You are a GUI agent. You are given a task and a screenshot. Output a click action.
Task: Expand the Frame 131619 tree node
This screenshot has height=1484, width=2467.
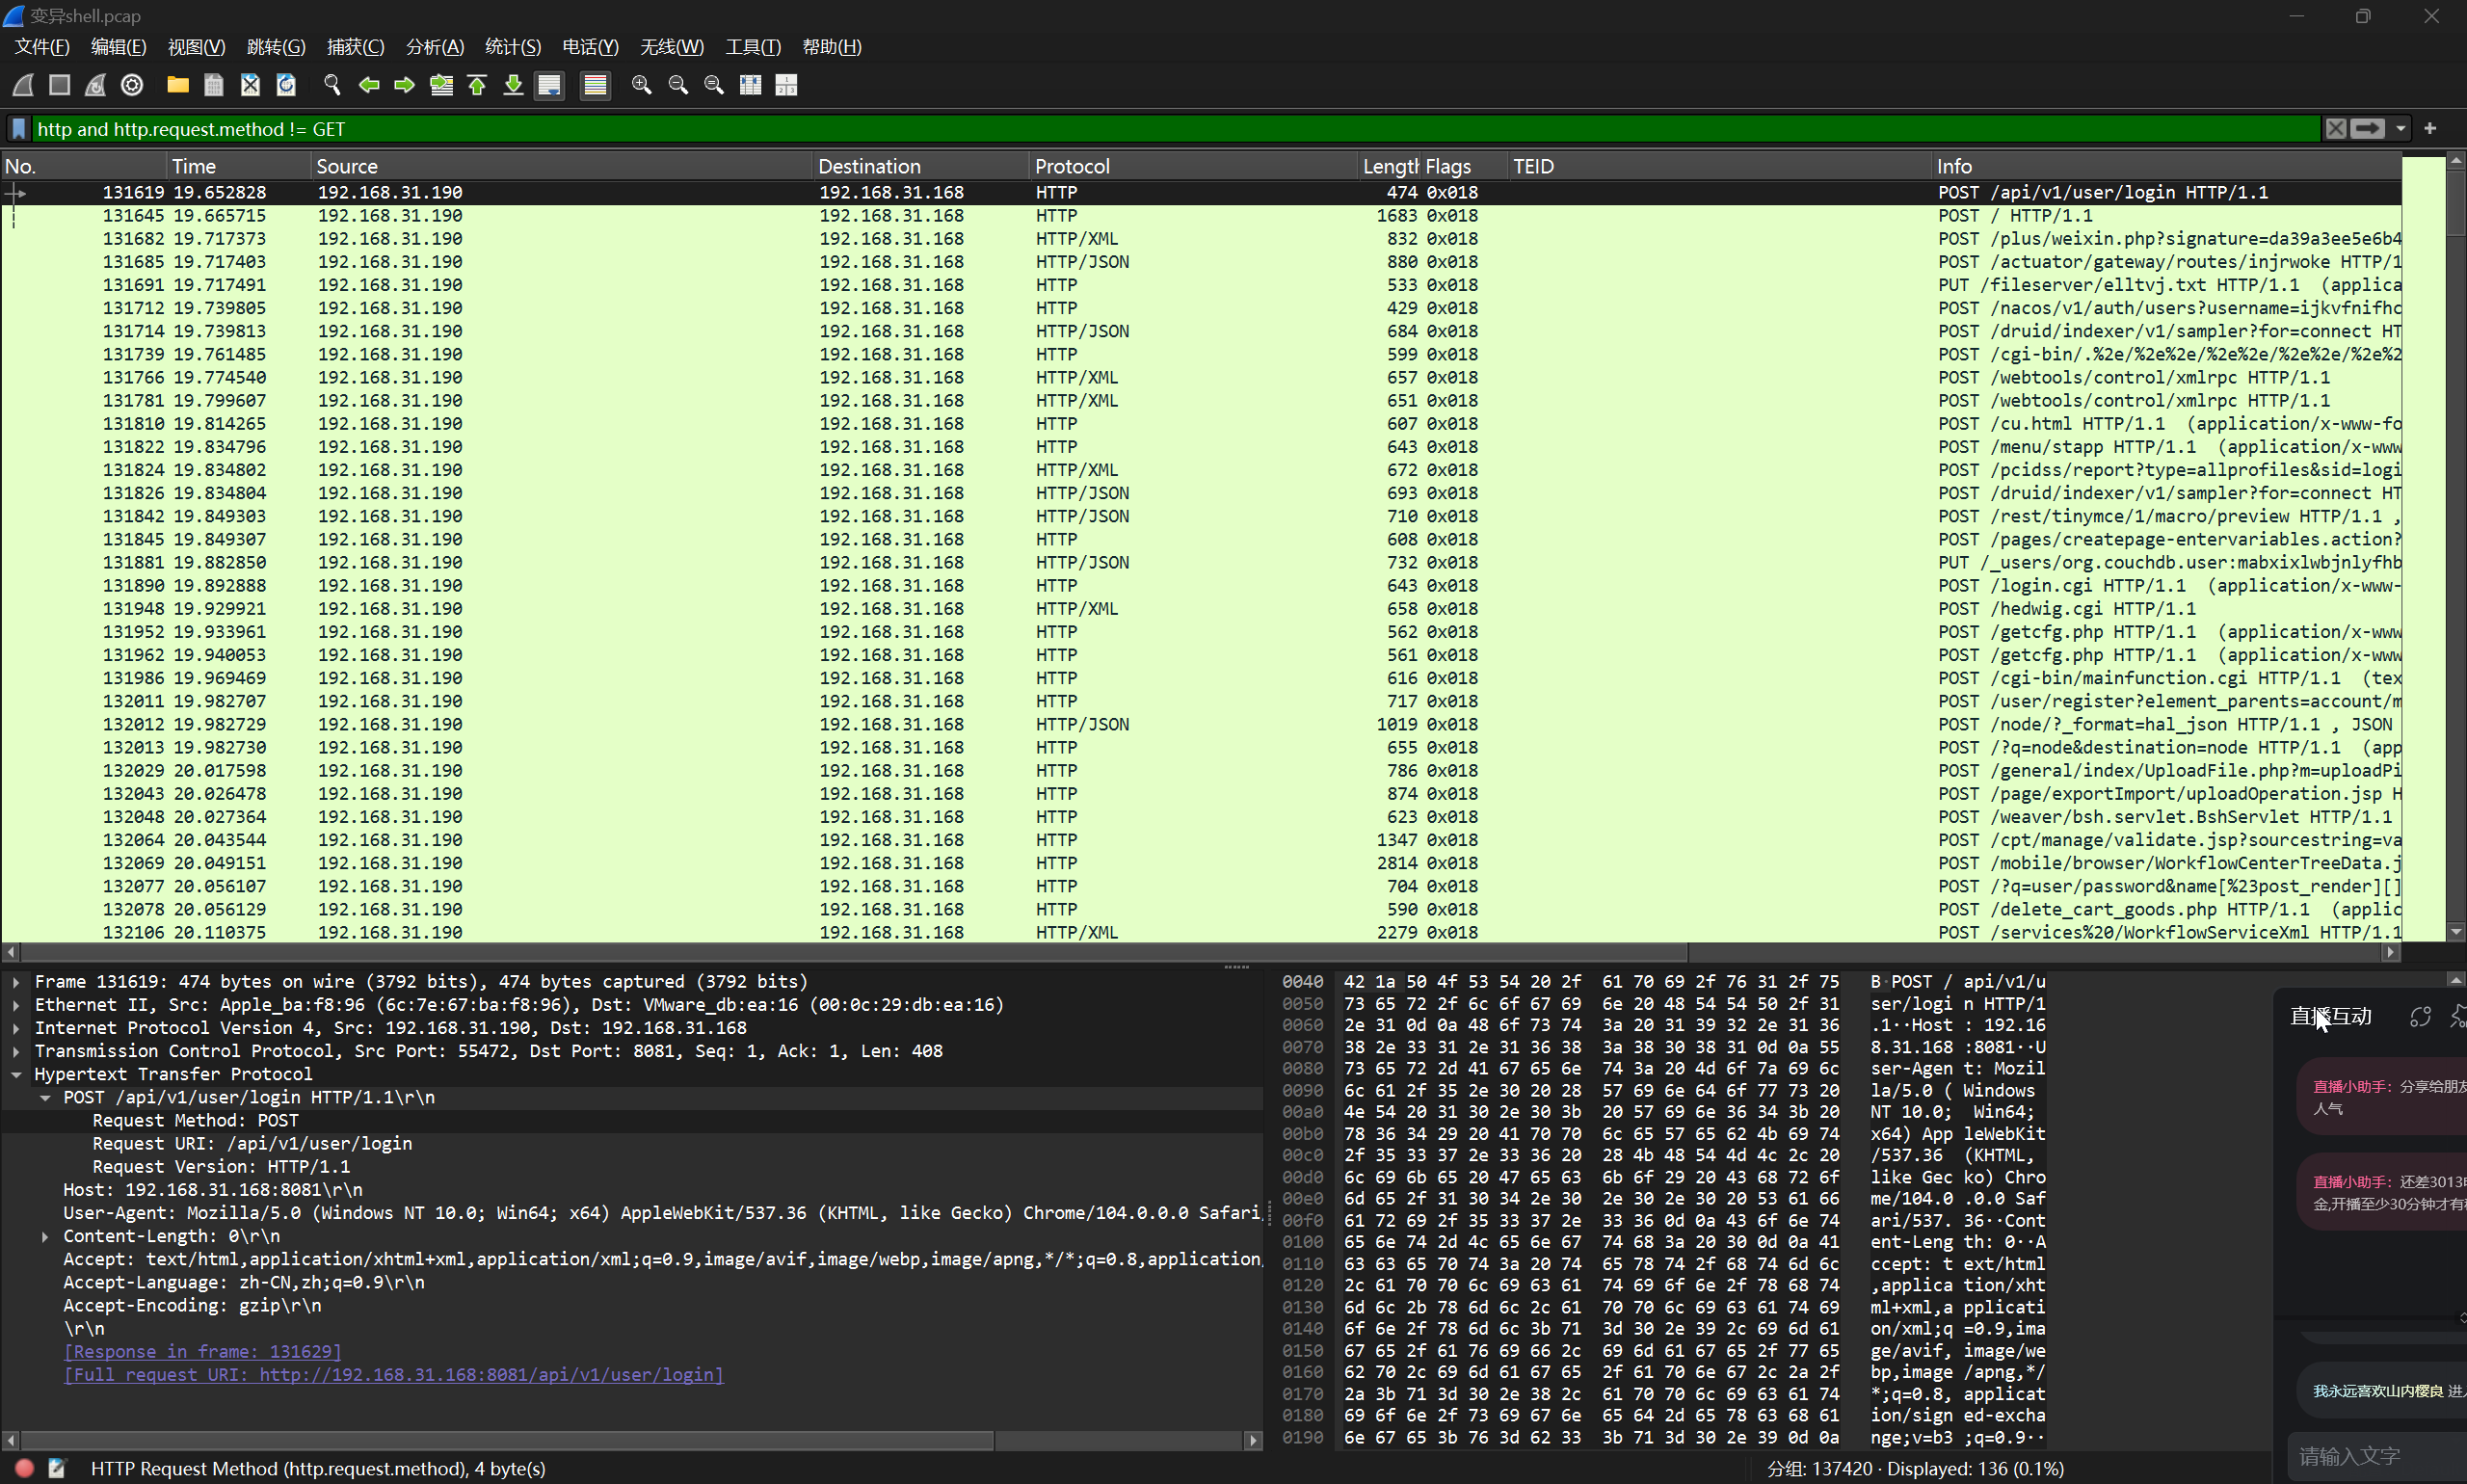pyautogui.click(x=16, y=982)
